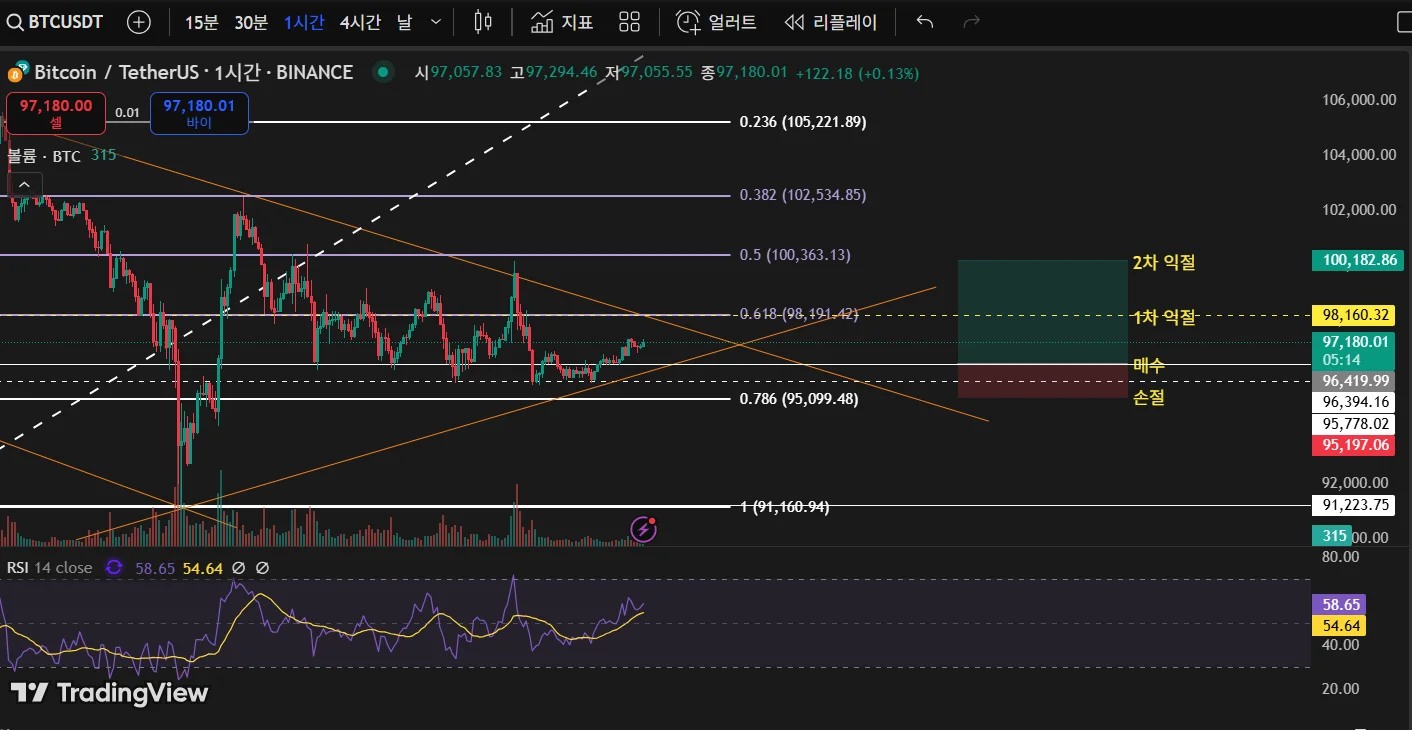
Task: Create an alert with 얼러트 button
Action: 716,21
